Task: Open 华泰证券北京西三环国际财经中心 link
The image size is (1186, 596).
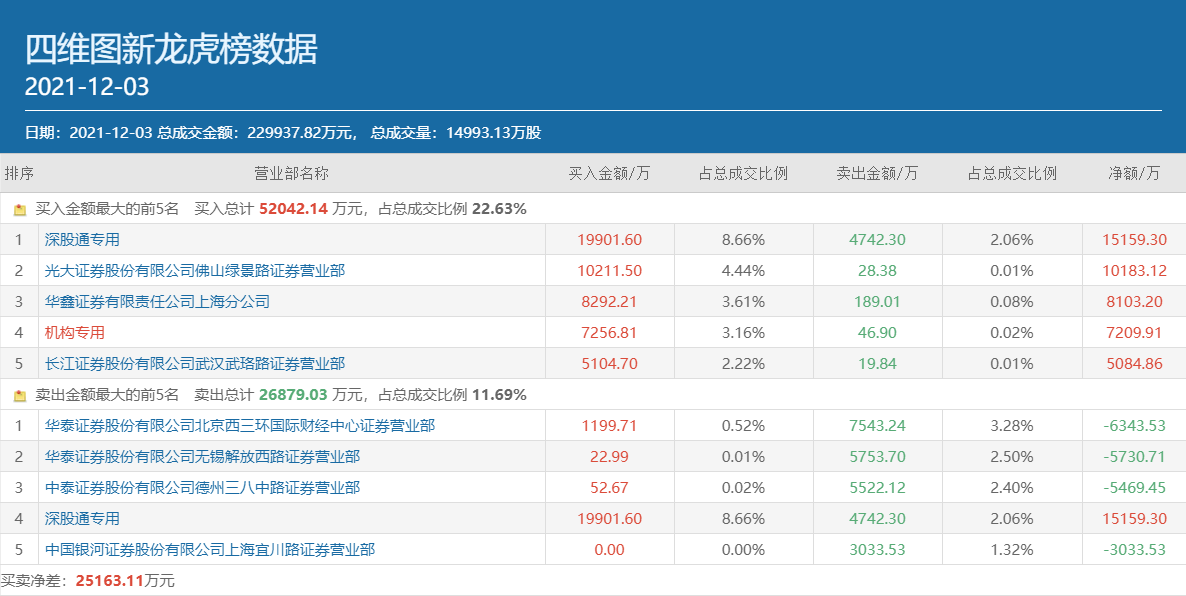Action: tap(240, 426)
